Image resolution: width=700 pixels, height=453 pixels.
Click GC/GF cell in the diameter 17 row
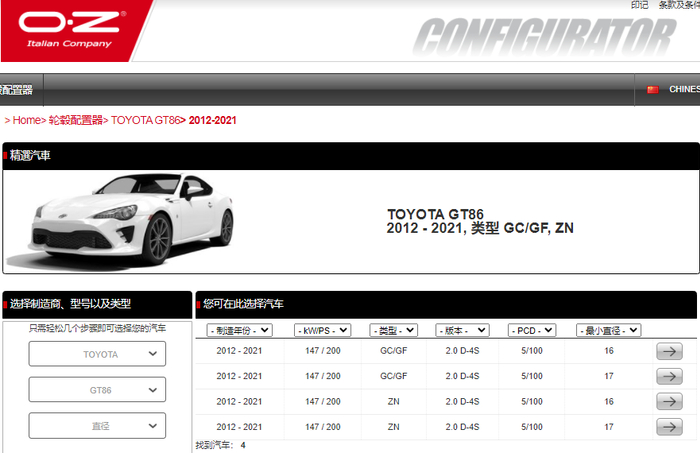point(393,376)
